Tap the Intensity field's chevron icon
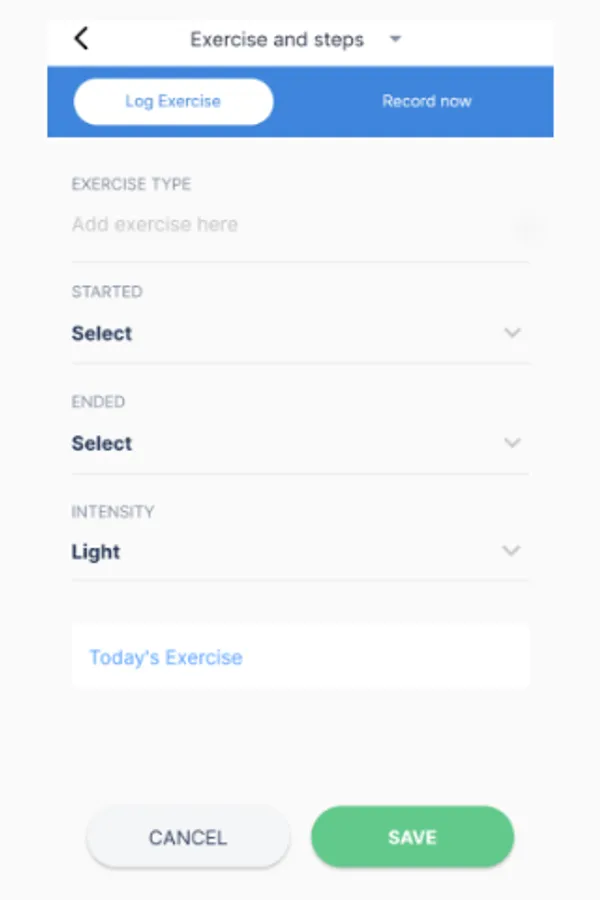Screen dimensions: 600x900 pos(512,551)
